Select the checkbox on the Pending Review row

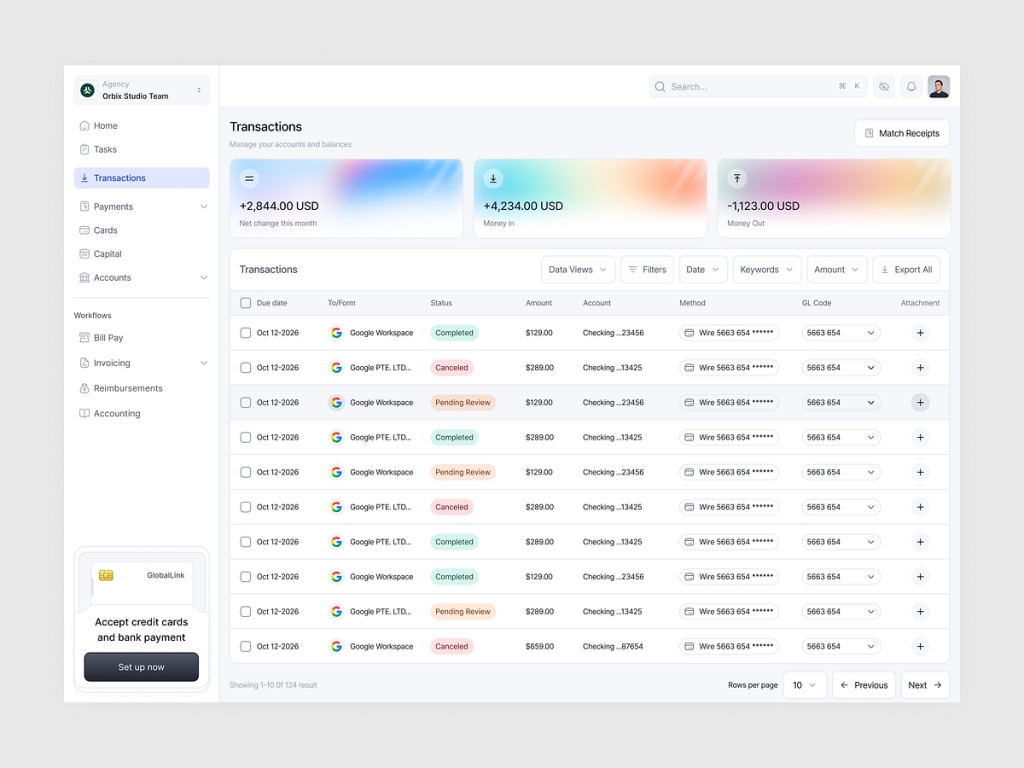tap(245, 402)
